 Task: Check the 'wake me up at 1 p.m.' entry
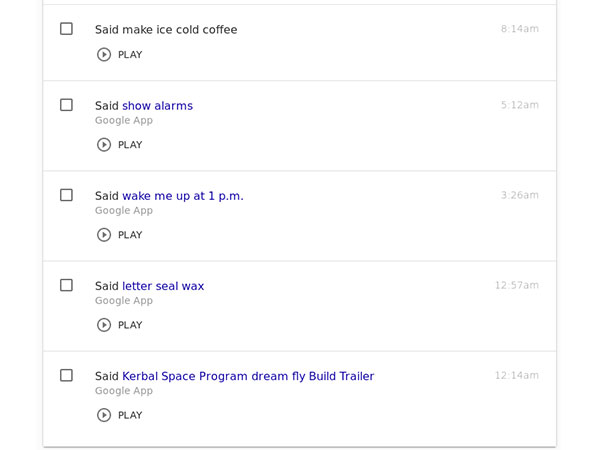(66, 195)
